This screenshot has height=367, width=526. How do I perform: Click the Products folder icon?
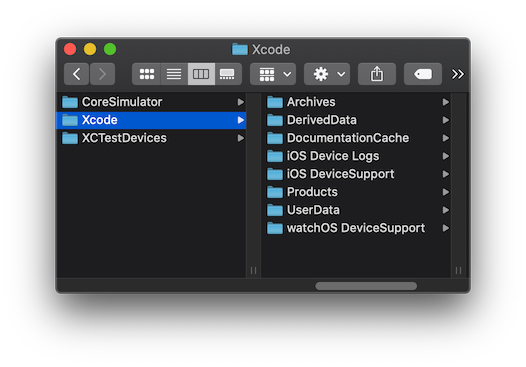coord(275,192)
